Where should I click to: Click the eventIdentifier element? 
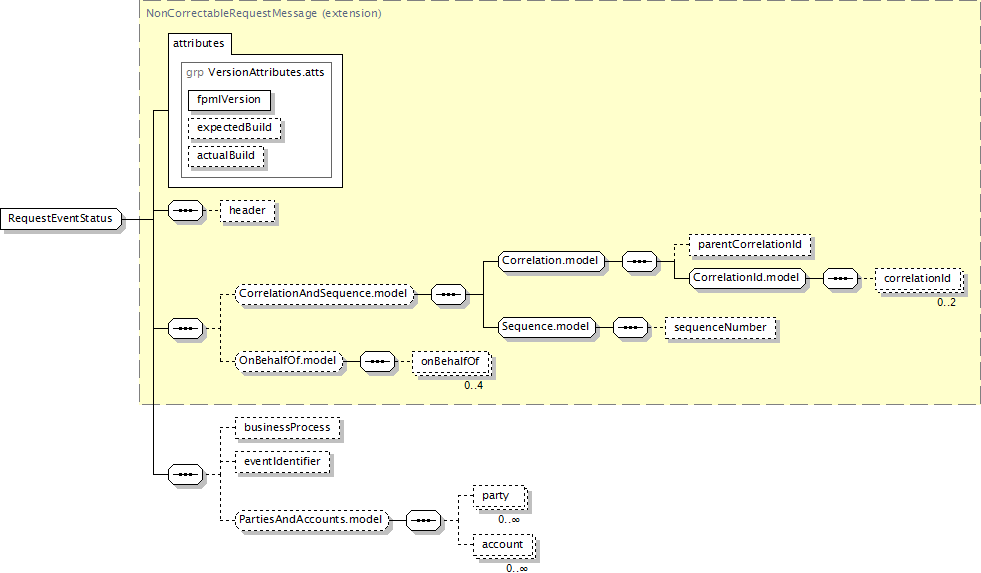pyautogui.click(x=281, y=462)
